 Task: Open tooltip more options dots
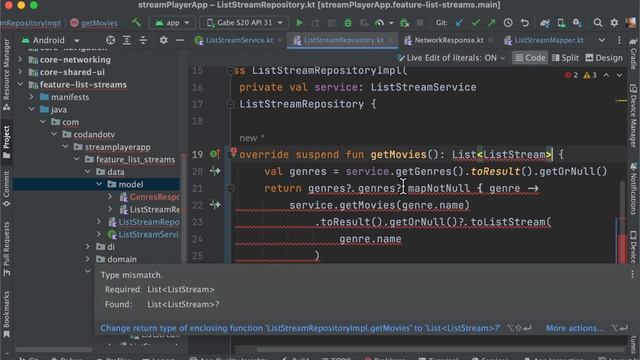[632, 275]
